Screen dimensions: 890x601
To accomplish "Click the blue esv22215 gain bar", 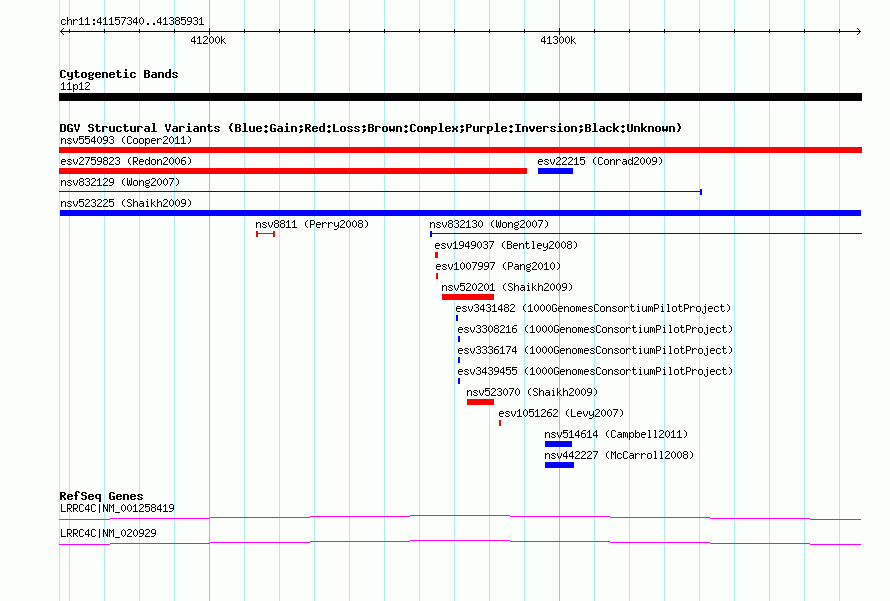I will 556,171.
